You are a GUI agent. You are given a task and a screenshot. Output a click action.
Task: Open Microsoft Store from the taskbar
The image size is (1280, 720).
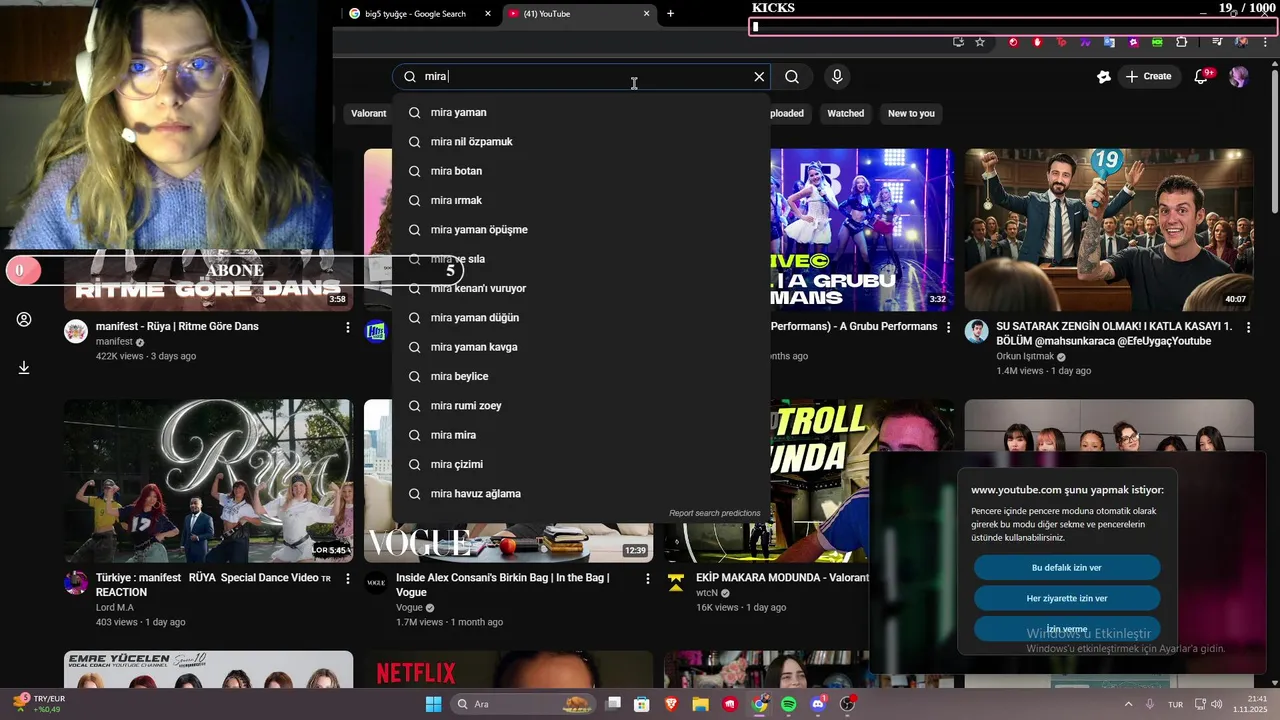click(x=642, y=704)
